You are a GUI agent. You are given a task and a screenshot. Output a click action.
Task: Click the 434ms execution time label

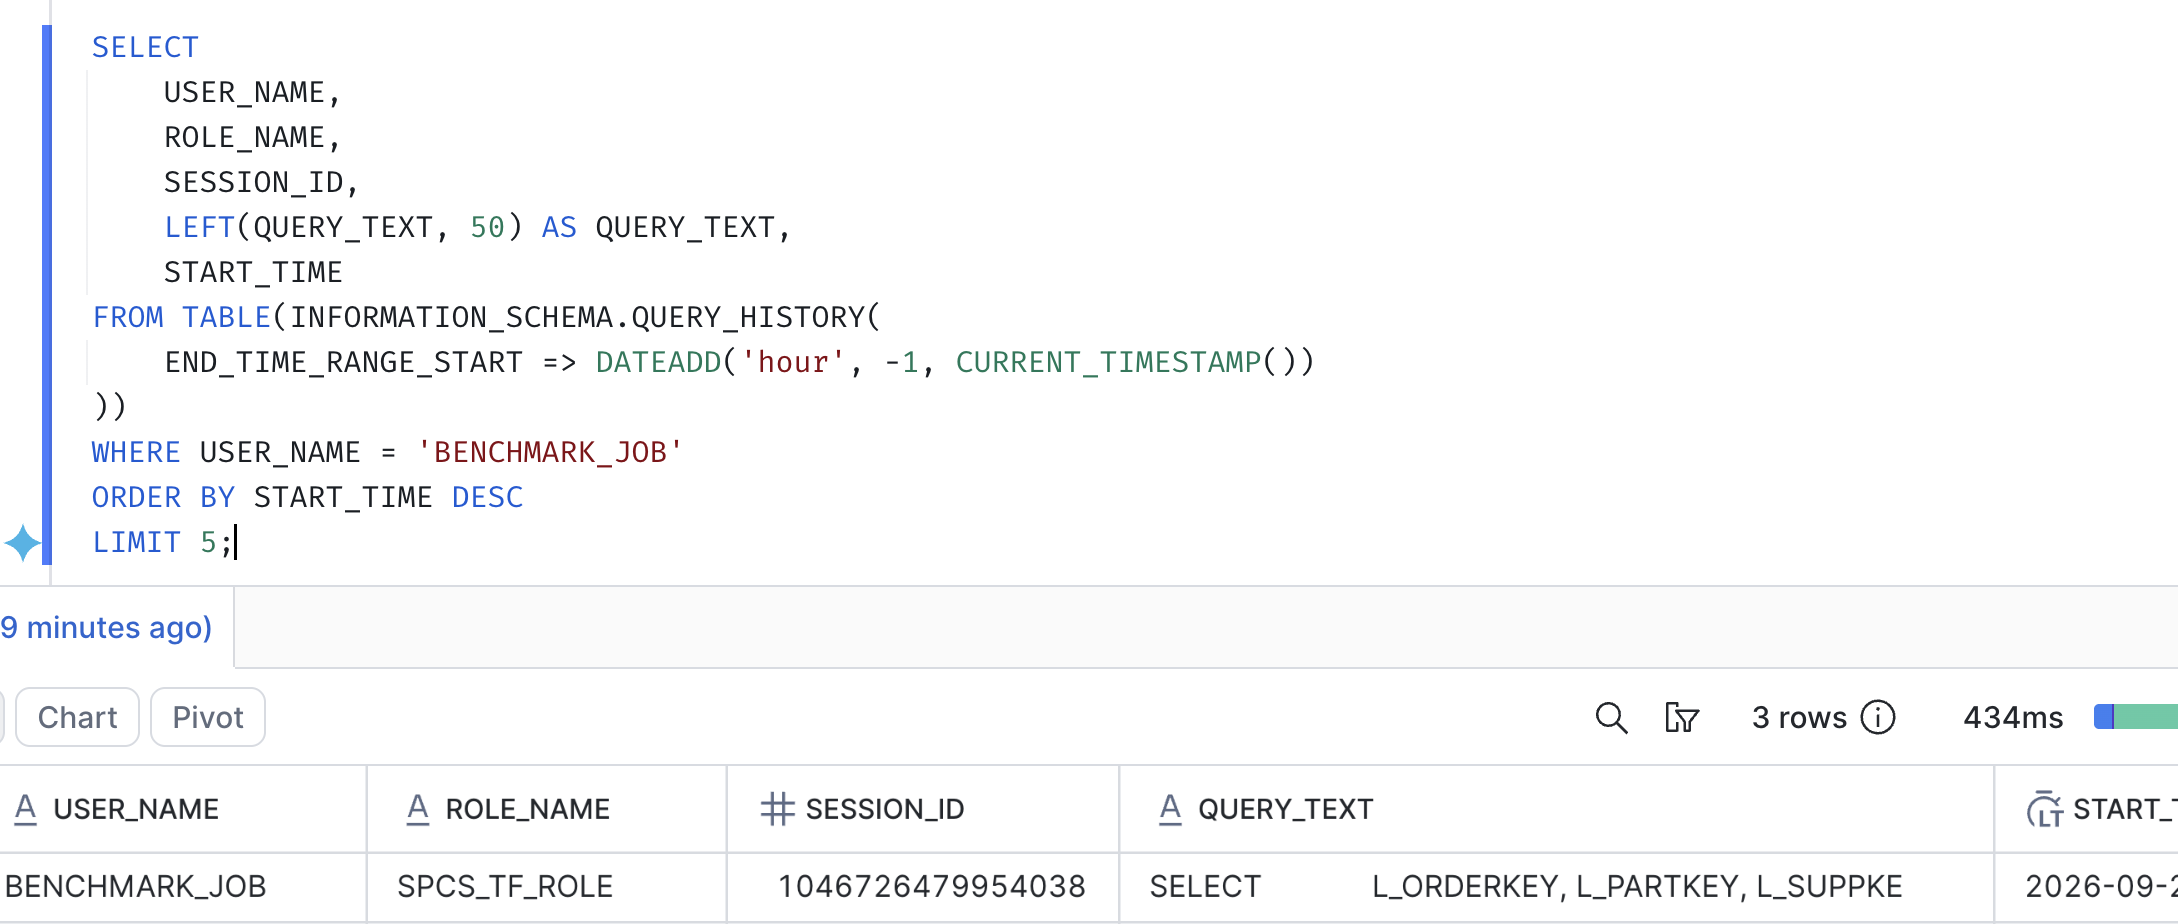pyautogui.click(x=2013, y=717)
